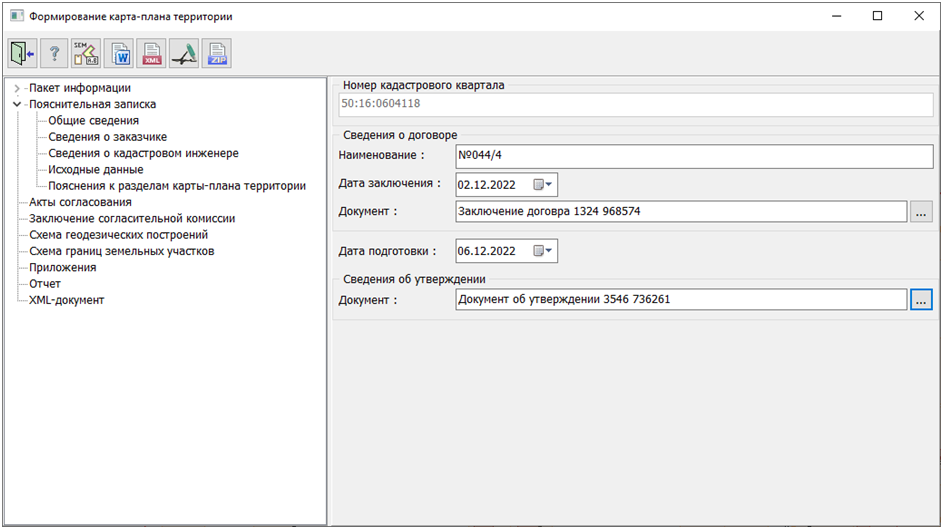Open the Дата подготовки calendar dropdown
This screenshot has height=529, width=943.
pos(543,251)
